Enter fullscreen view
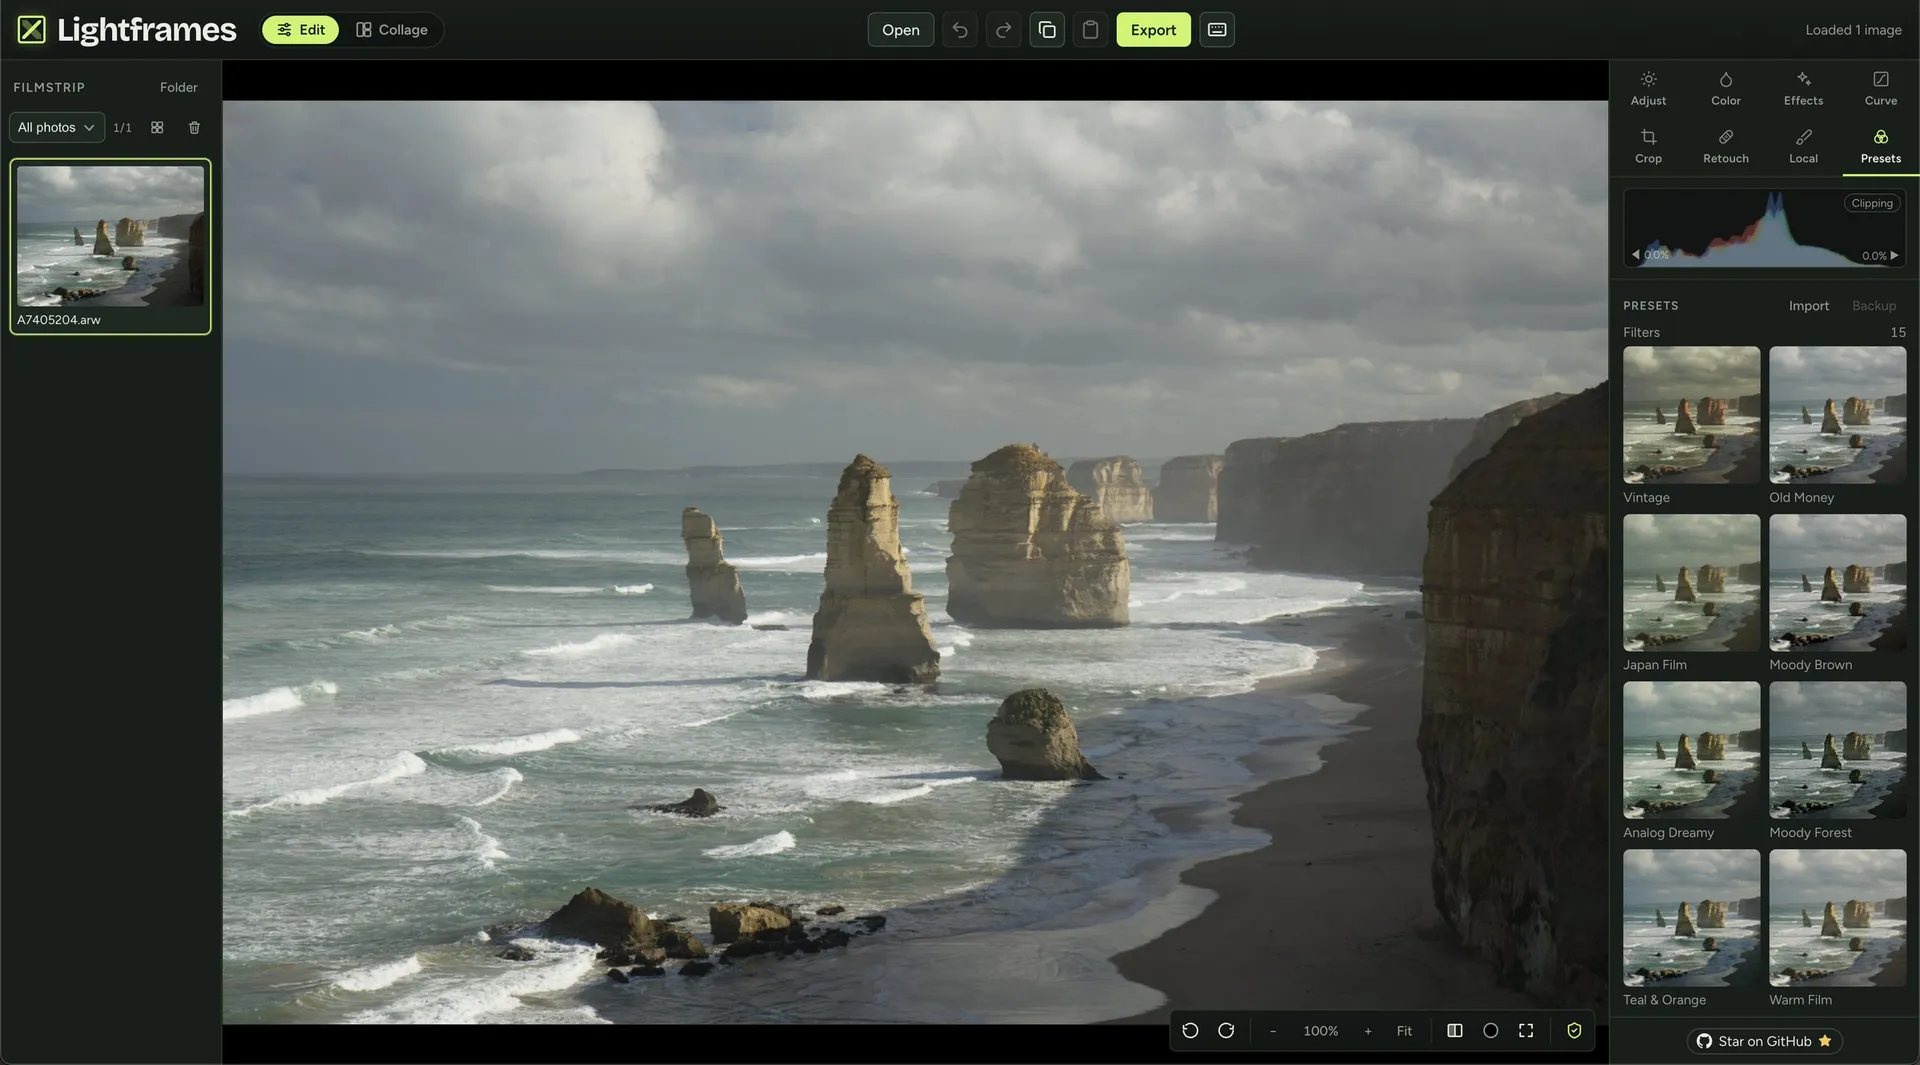 (1526, 1031)
